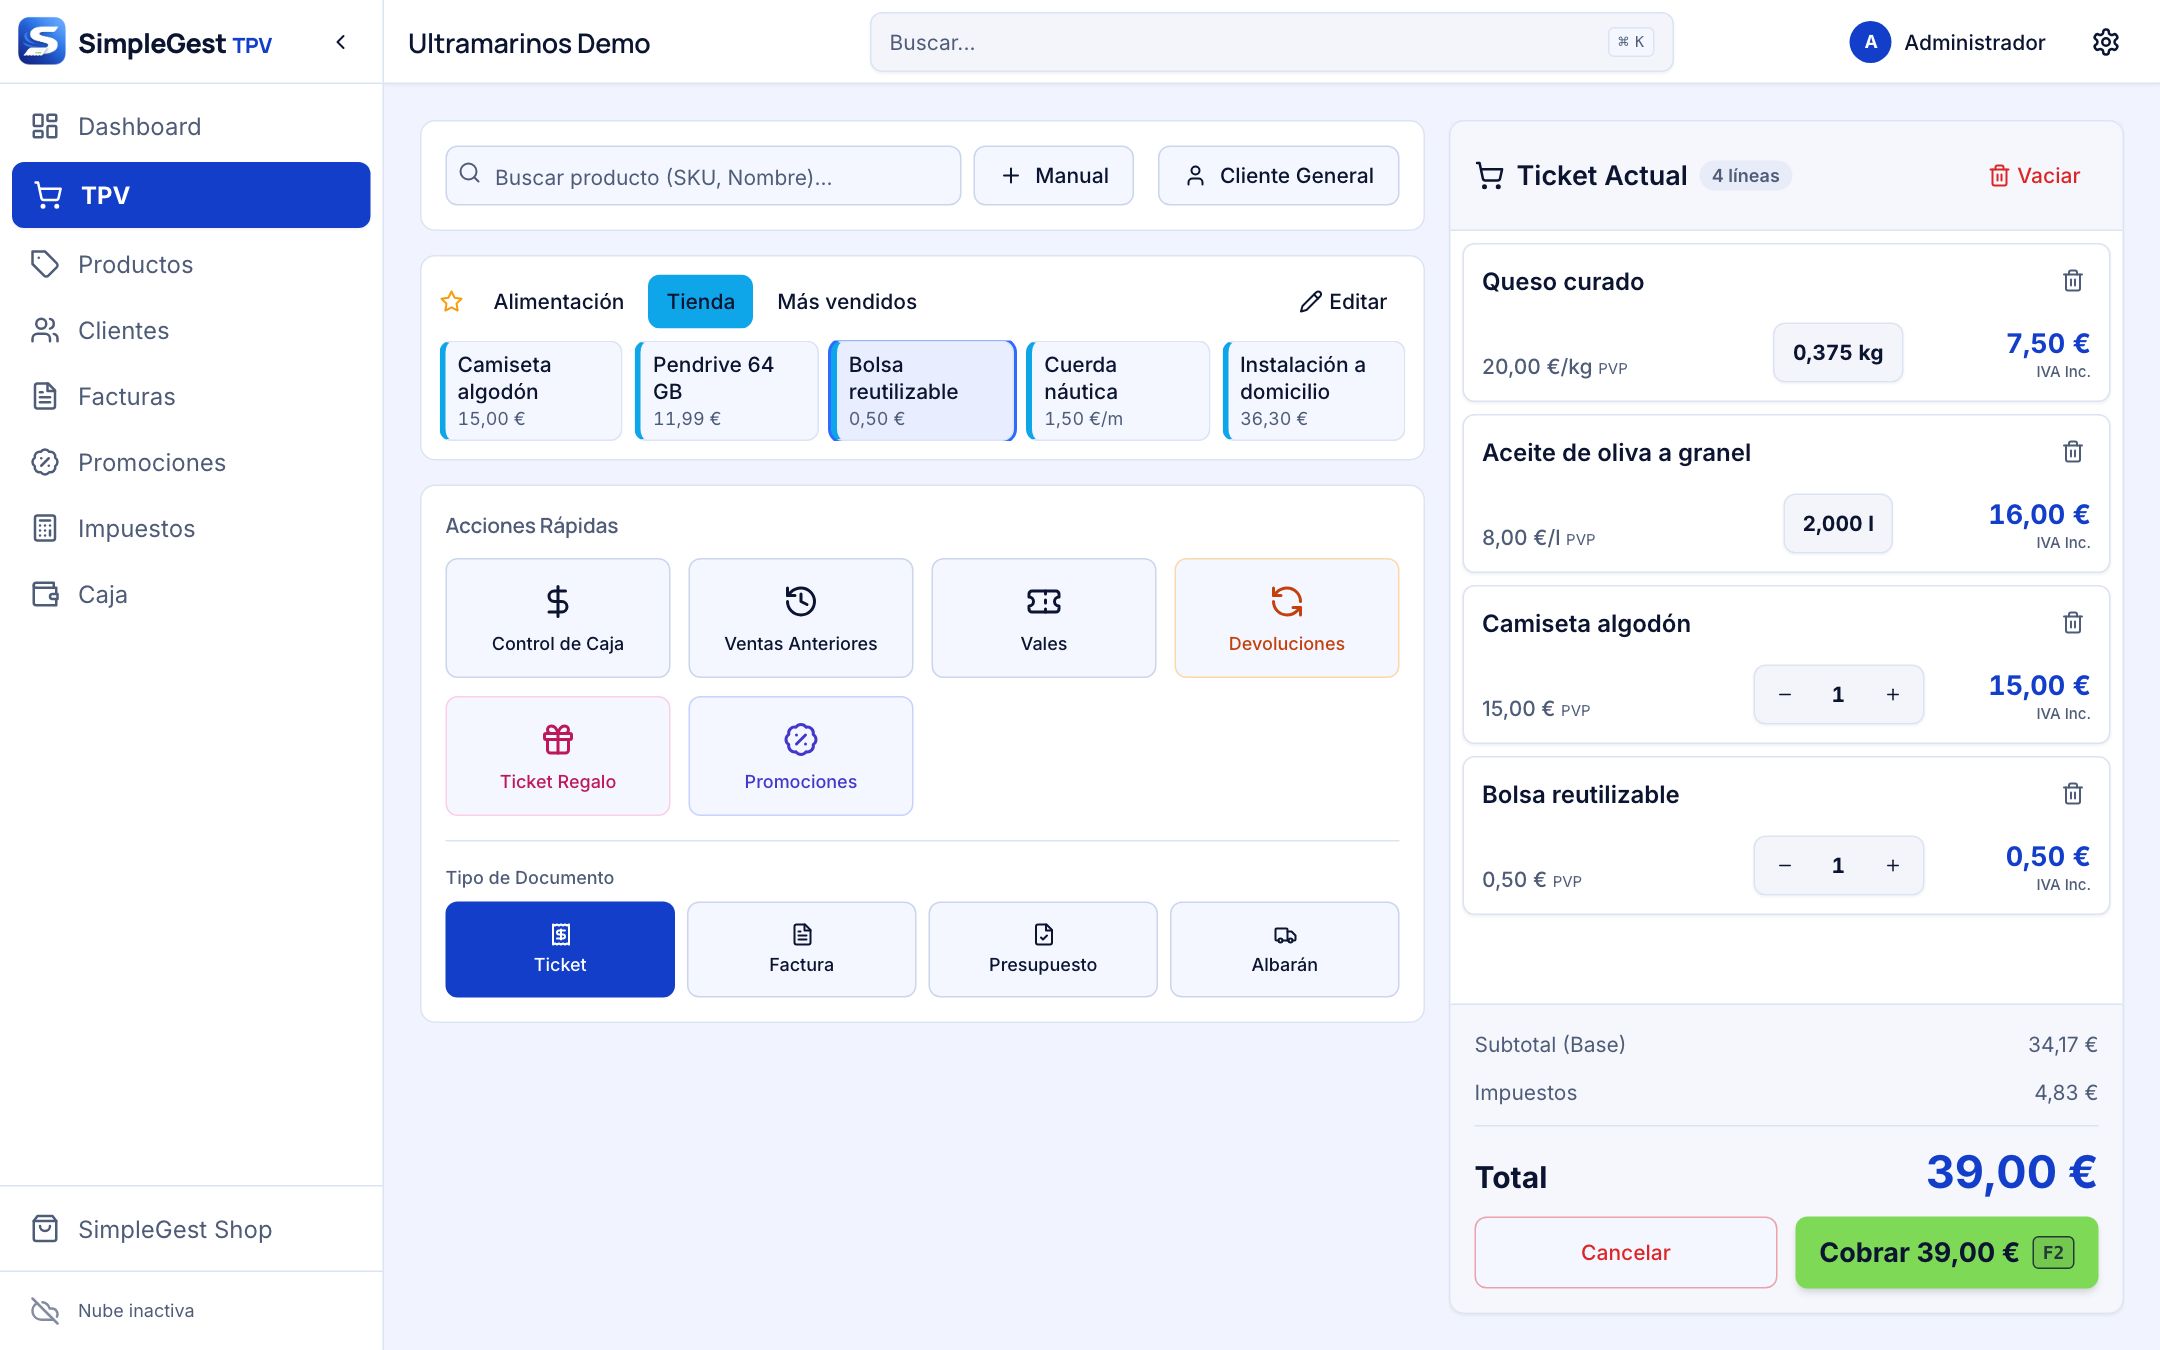This screenshot has height=1350, width=2160.
Task: Delete the Aceite de oliva line
Action: point(2073,452)
